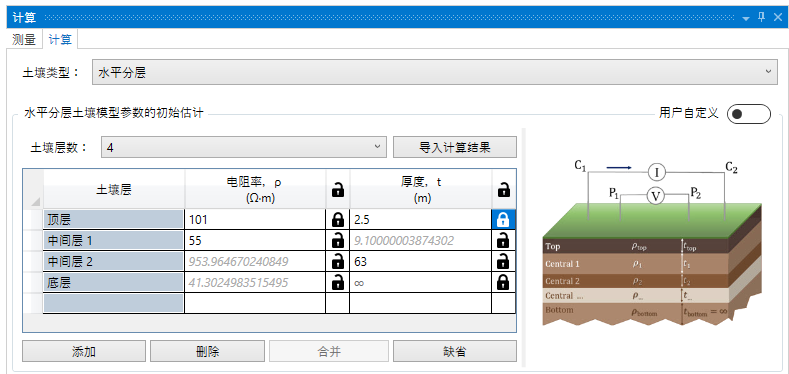
Task: Toggle resistivity lock for 中间层 2 row
Action: pos(338,262)
